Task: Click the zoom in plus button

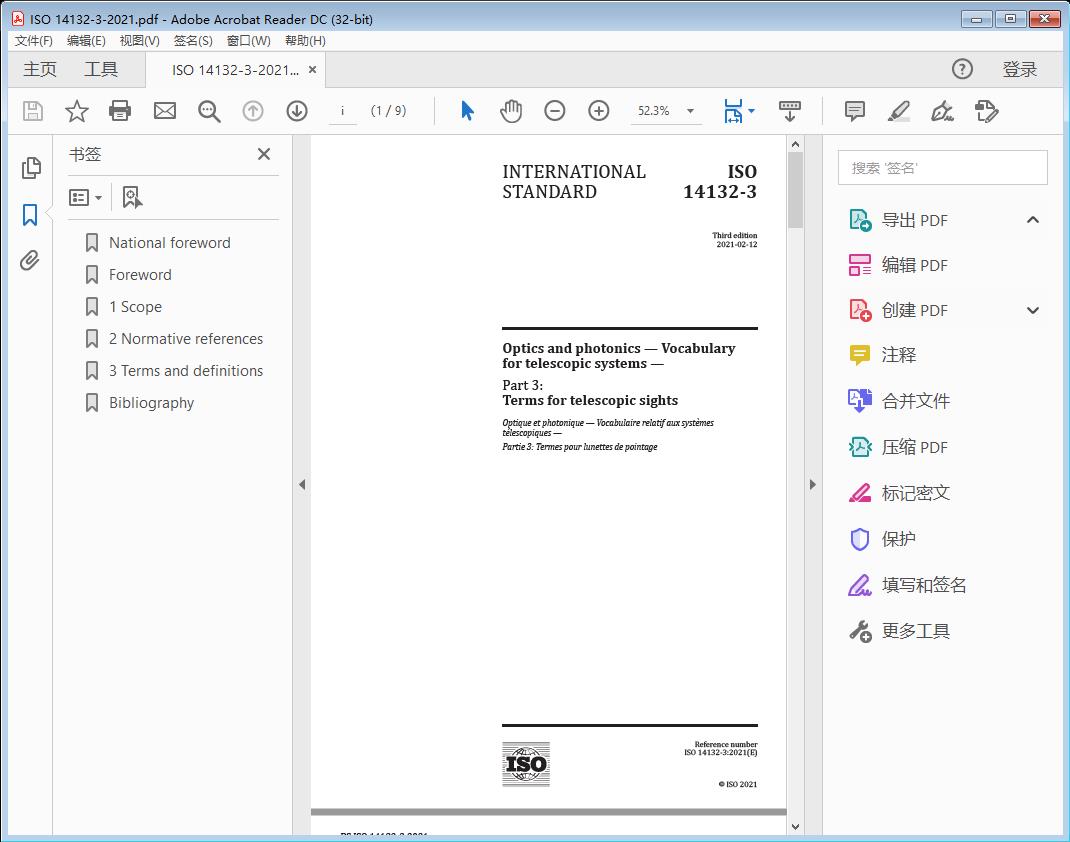Action: click(x=598, y=111)
